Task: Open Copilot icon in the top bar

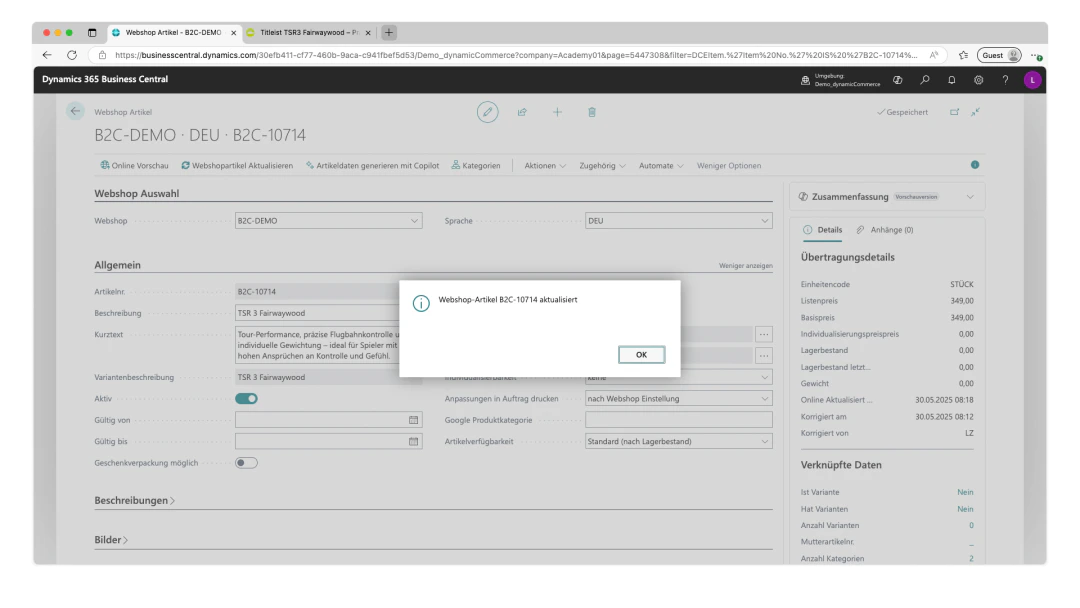Action: pos(897,80)
